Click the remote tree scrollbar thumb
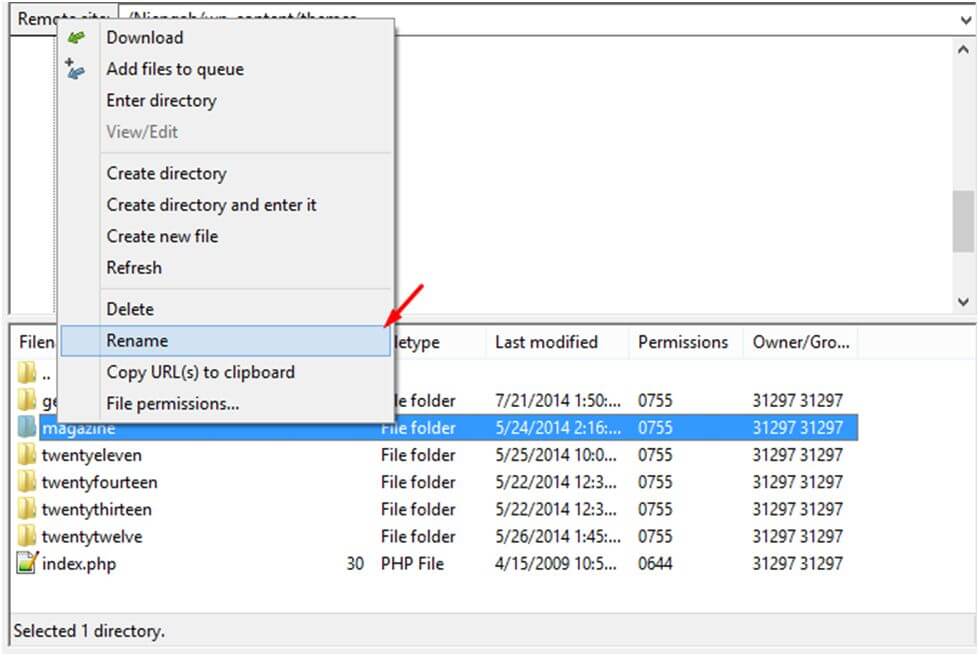Viewport: 979px width, 656px height. pyautogui.click(x=963, y=221)
